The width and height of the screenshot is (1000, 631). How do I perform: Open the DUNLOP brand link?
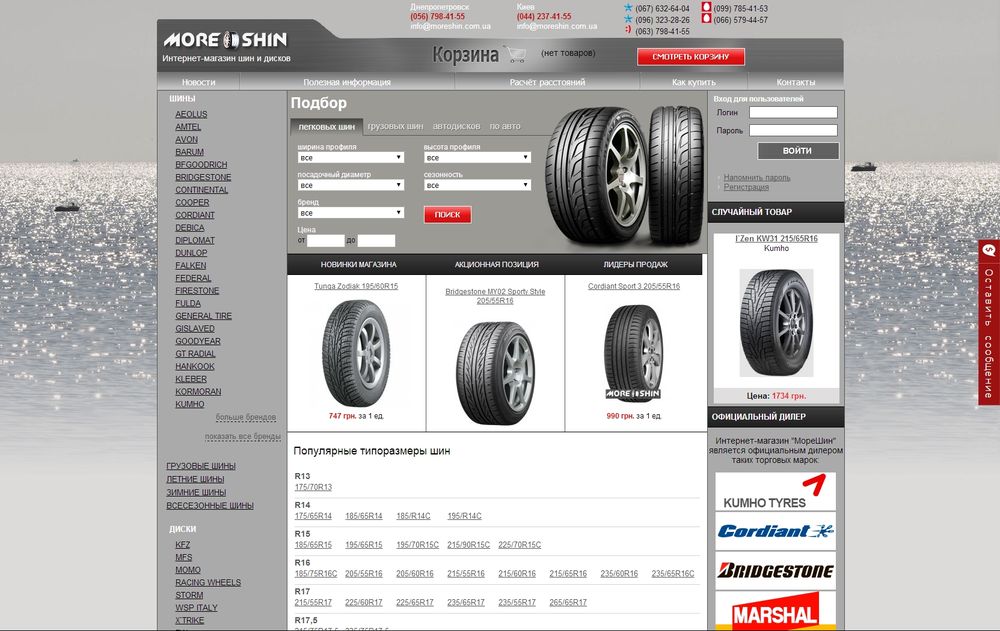191,253
